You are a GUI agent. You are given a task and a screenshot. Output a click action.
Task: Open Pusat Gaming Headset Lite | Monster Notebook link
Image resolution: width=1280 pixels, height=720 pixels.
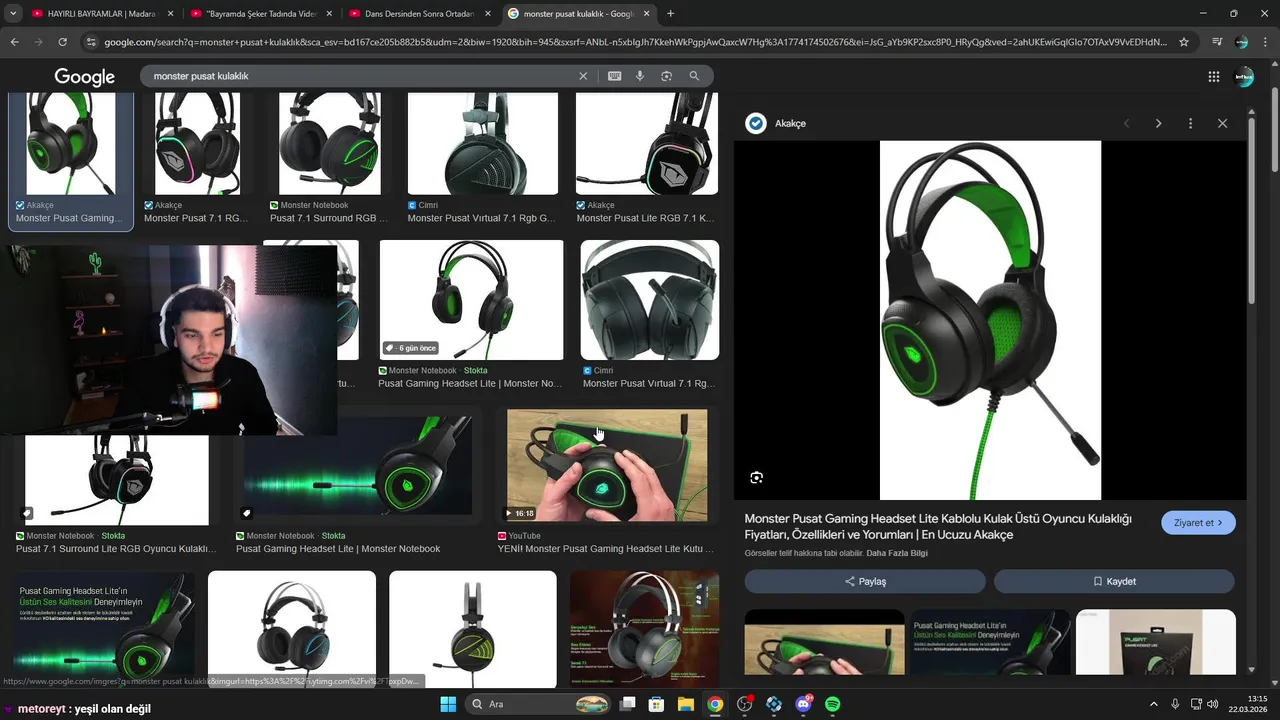tap(338, 549)
